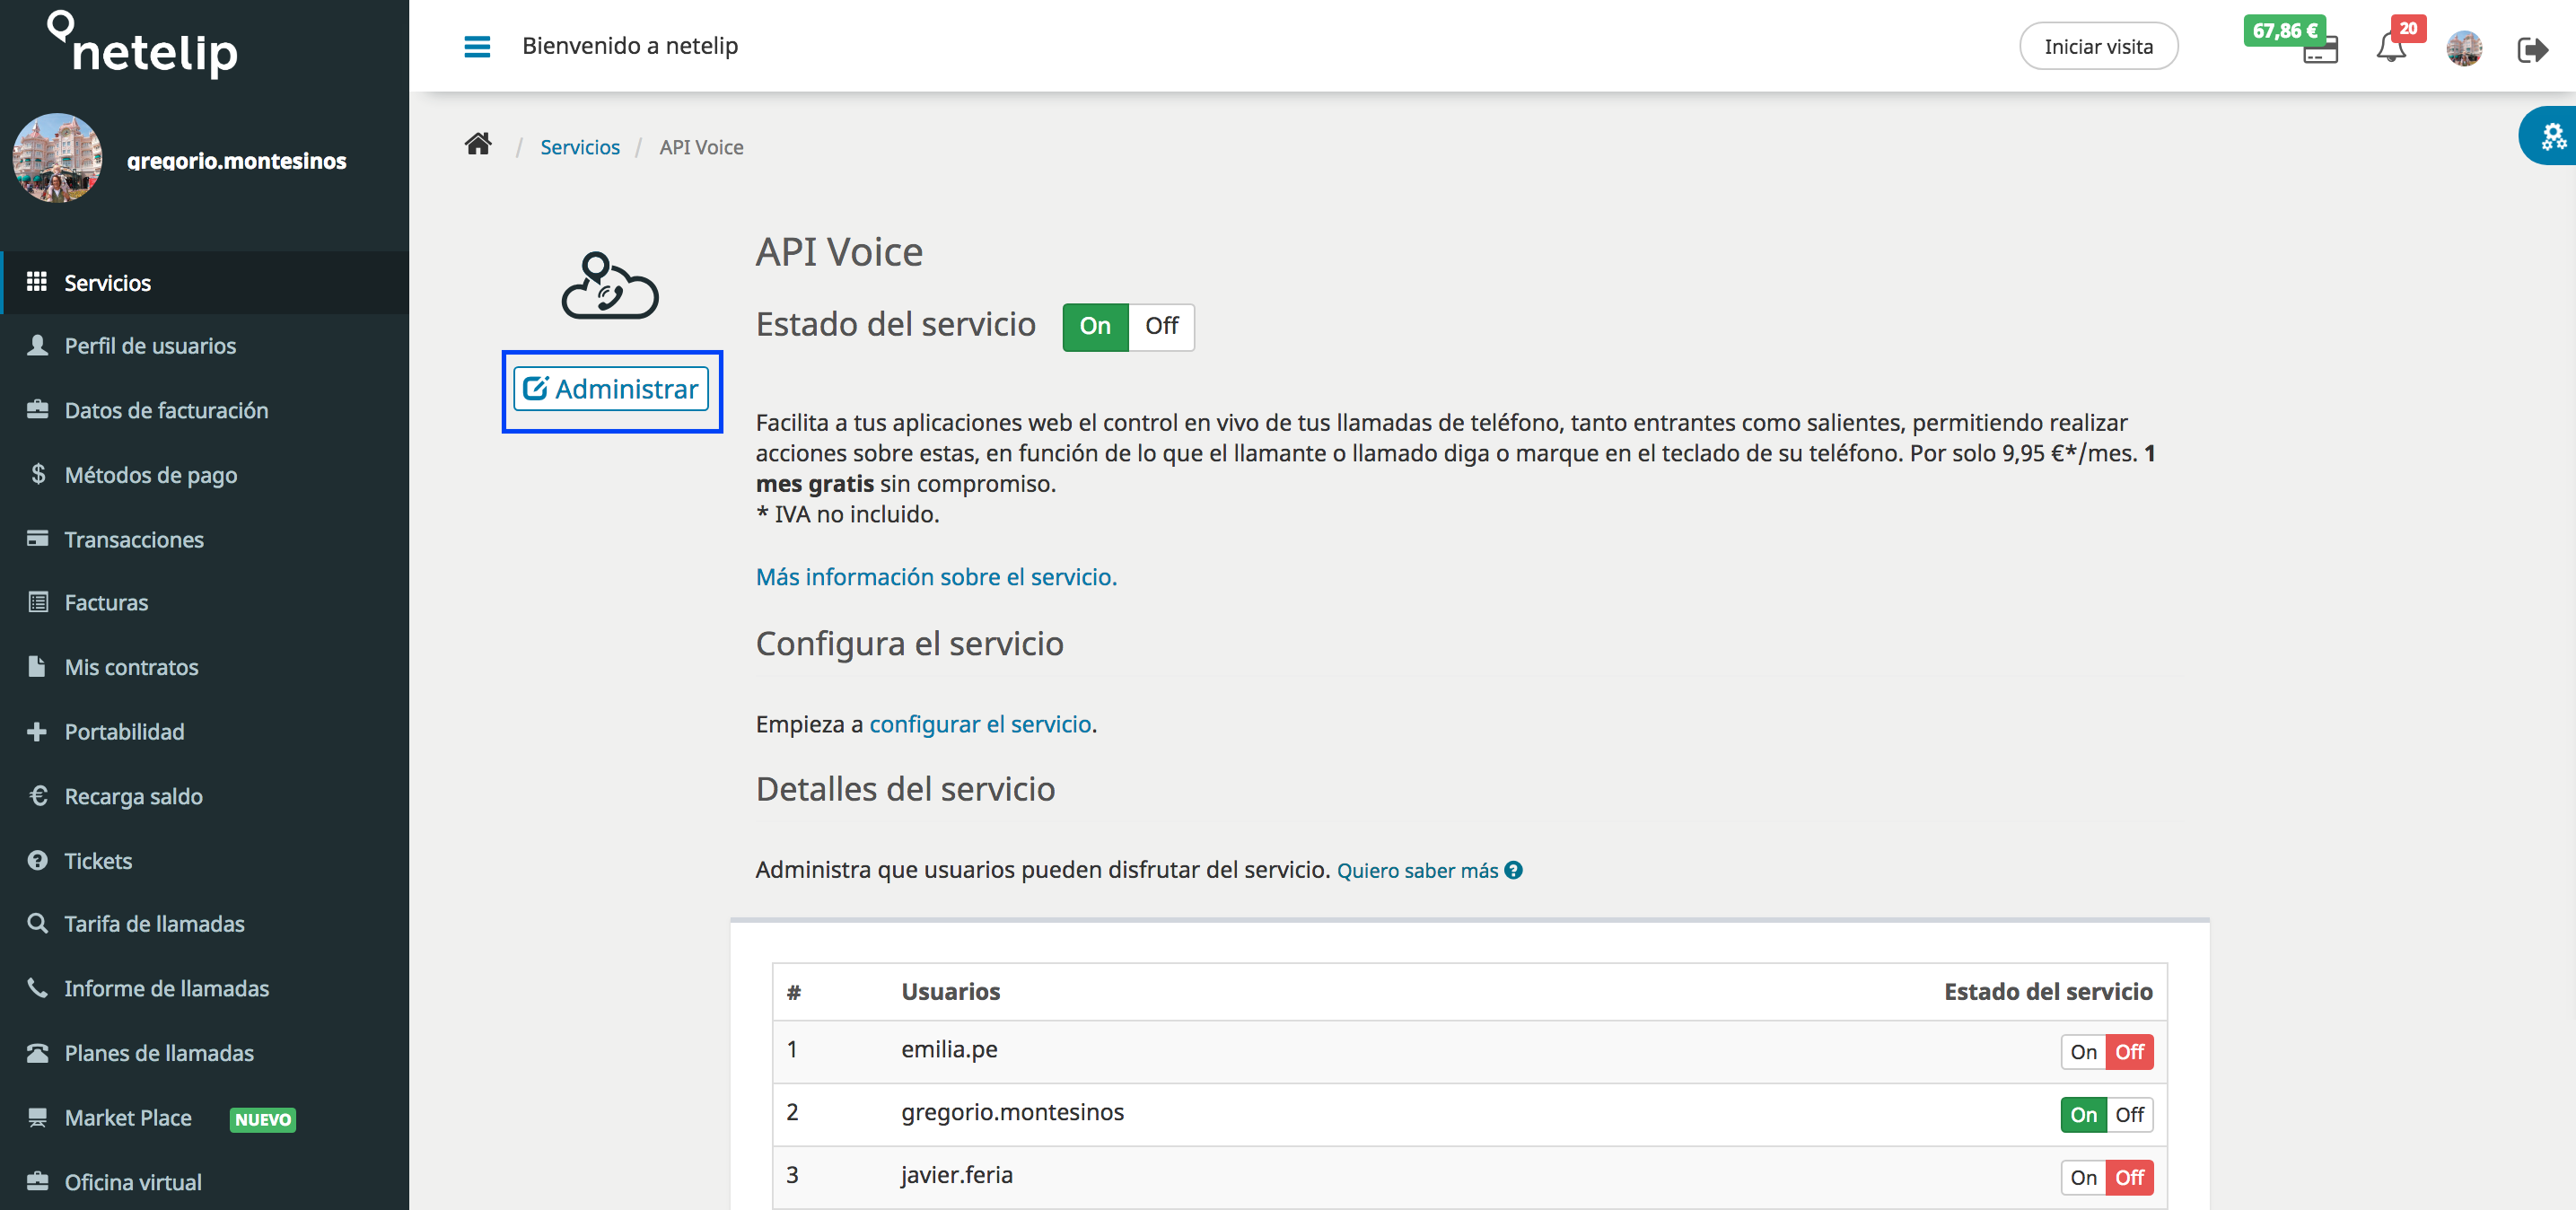2576x1210 pixels.
Task: Expand Servicios breadcrumb navigation link
Action: click(578, 146)
